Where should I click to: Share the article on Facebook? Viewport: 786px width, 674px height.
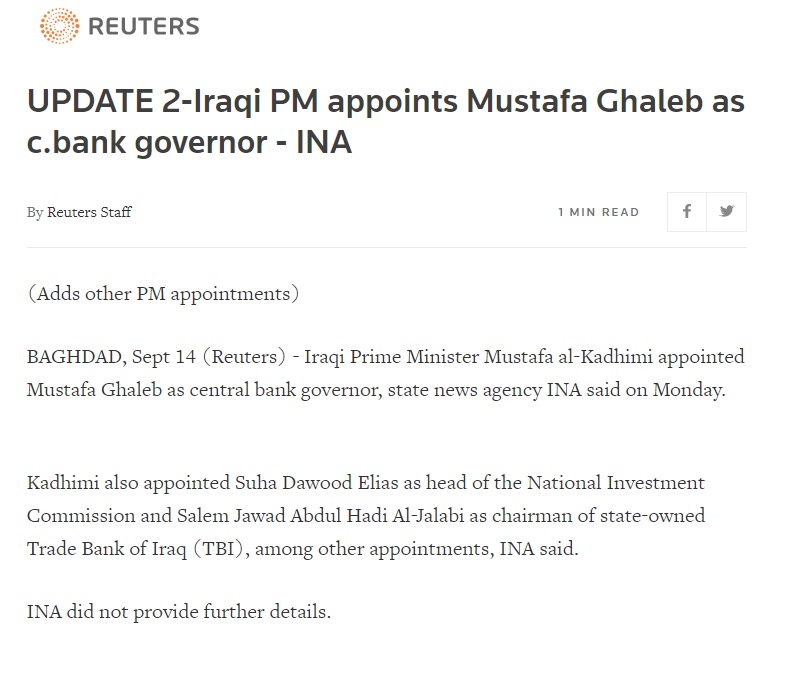687,212
